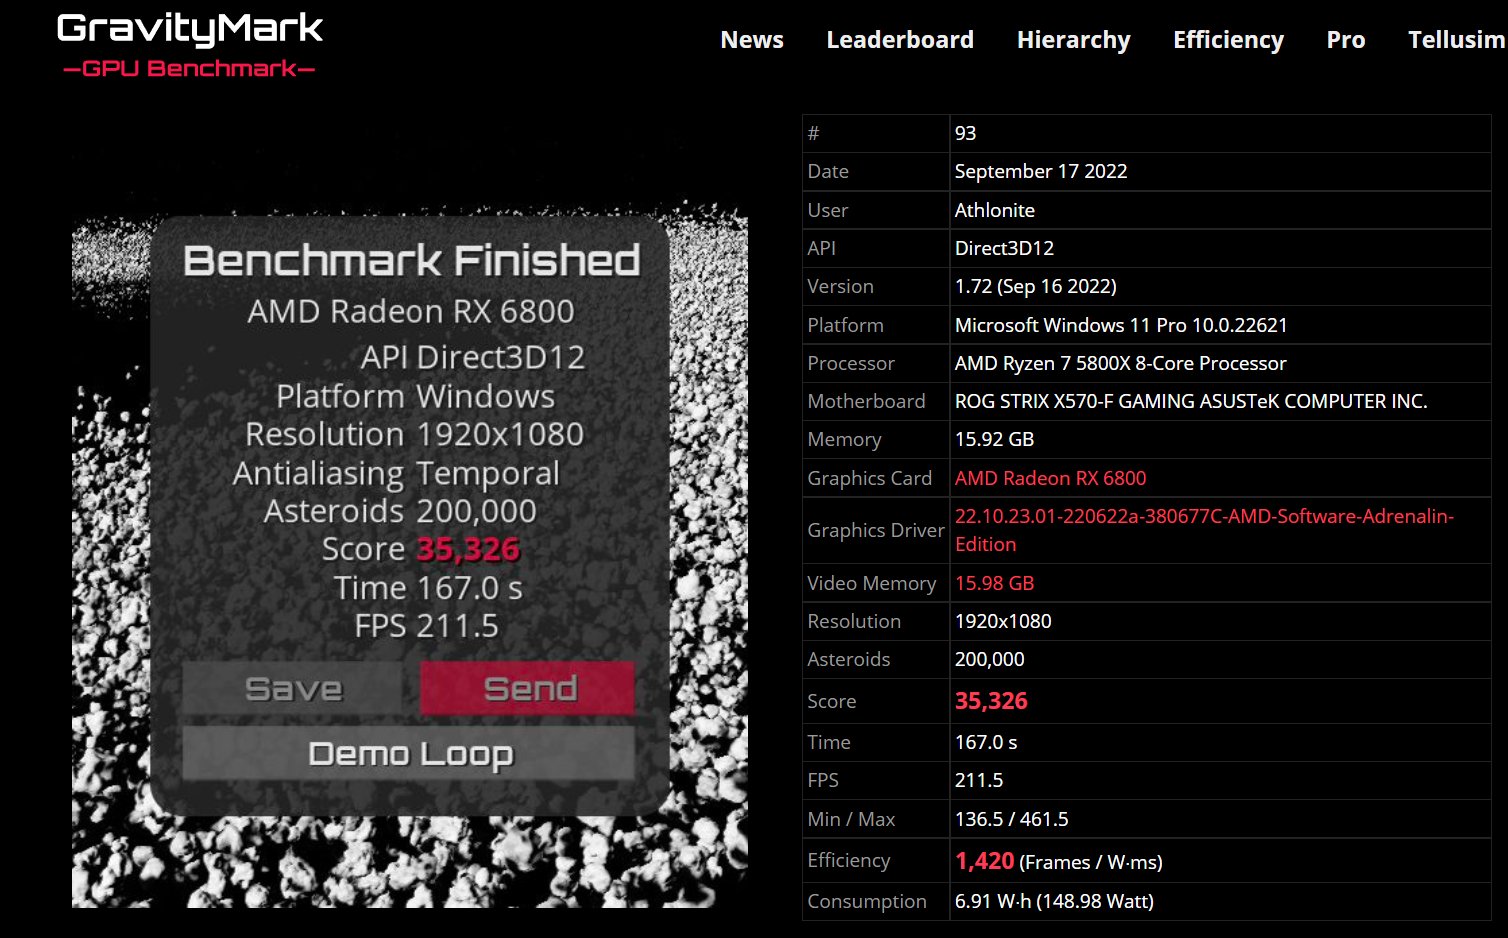Select the Direct3D12 API value in table
This screenshot has width=1508, height=938.
(1004, 248)
